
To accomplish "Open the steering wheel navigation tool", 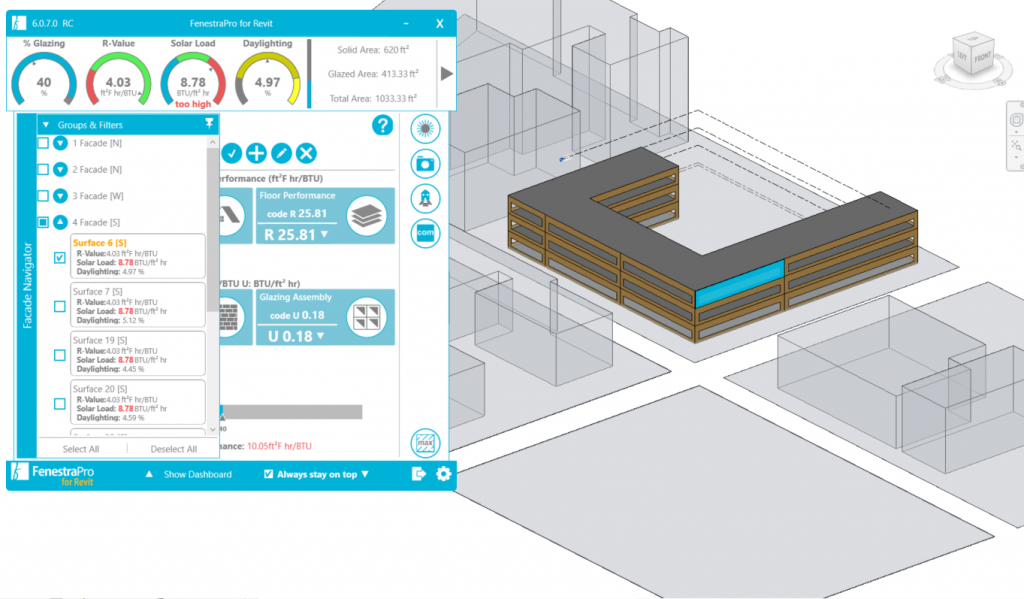I will [x=1017, y=120].
